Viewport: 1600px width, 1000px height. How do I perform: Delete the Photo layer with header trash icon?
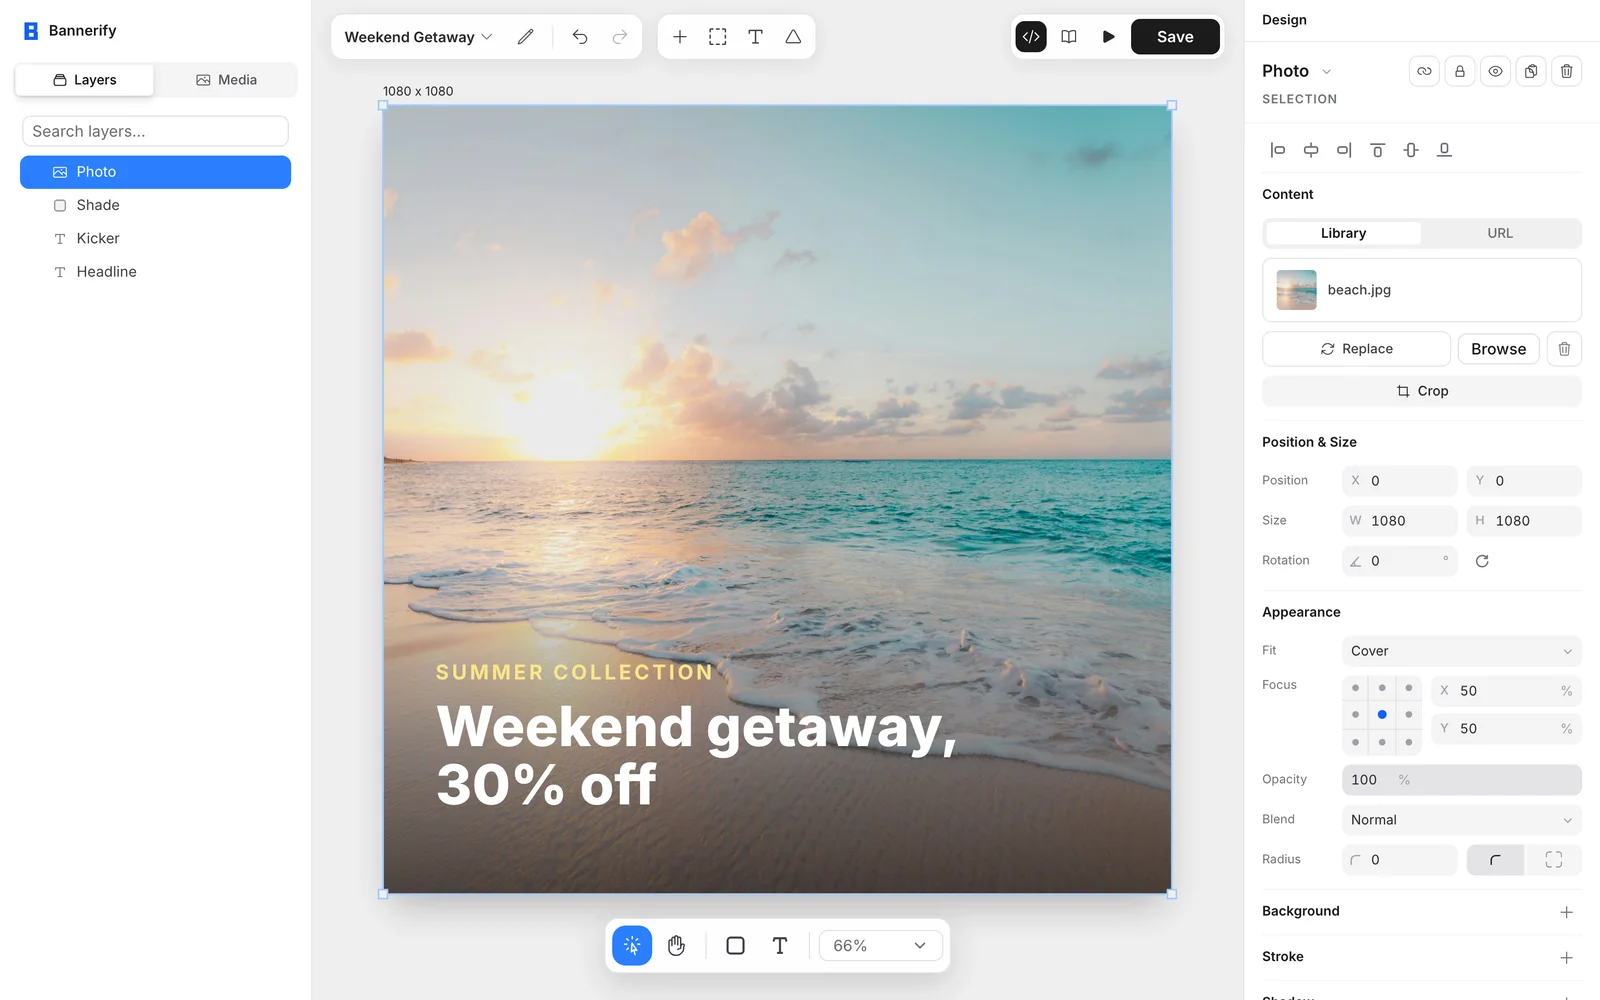click(x=1566, y=71)
